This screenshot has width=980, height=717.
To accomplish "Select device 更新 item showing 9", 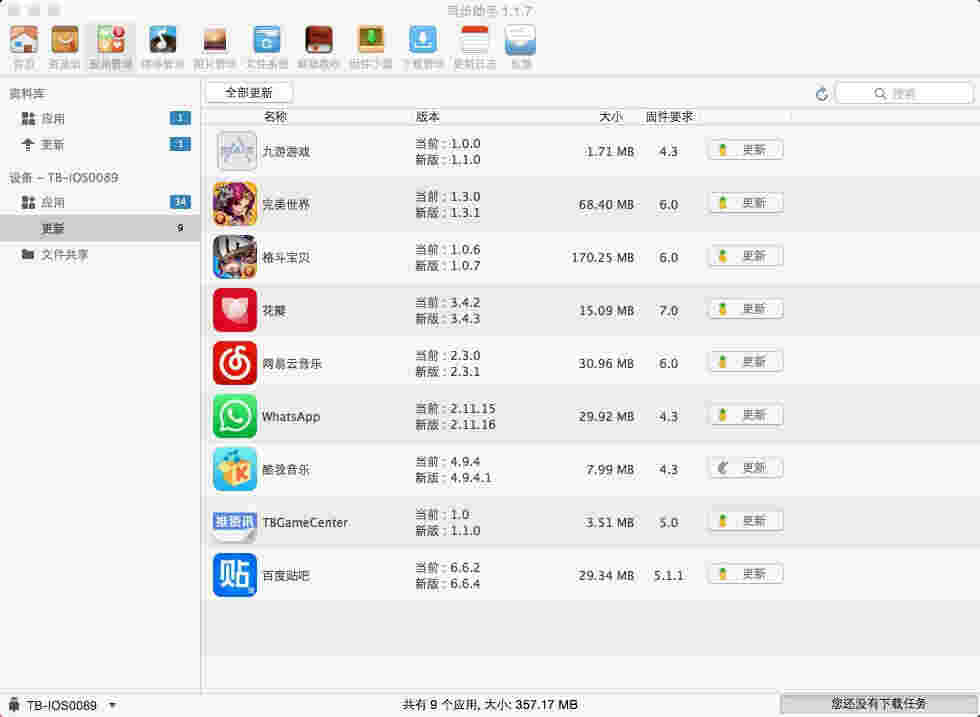I will (100, 228).
